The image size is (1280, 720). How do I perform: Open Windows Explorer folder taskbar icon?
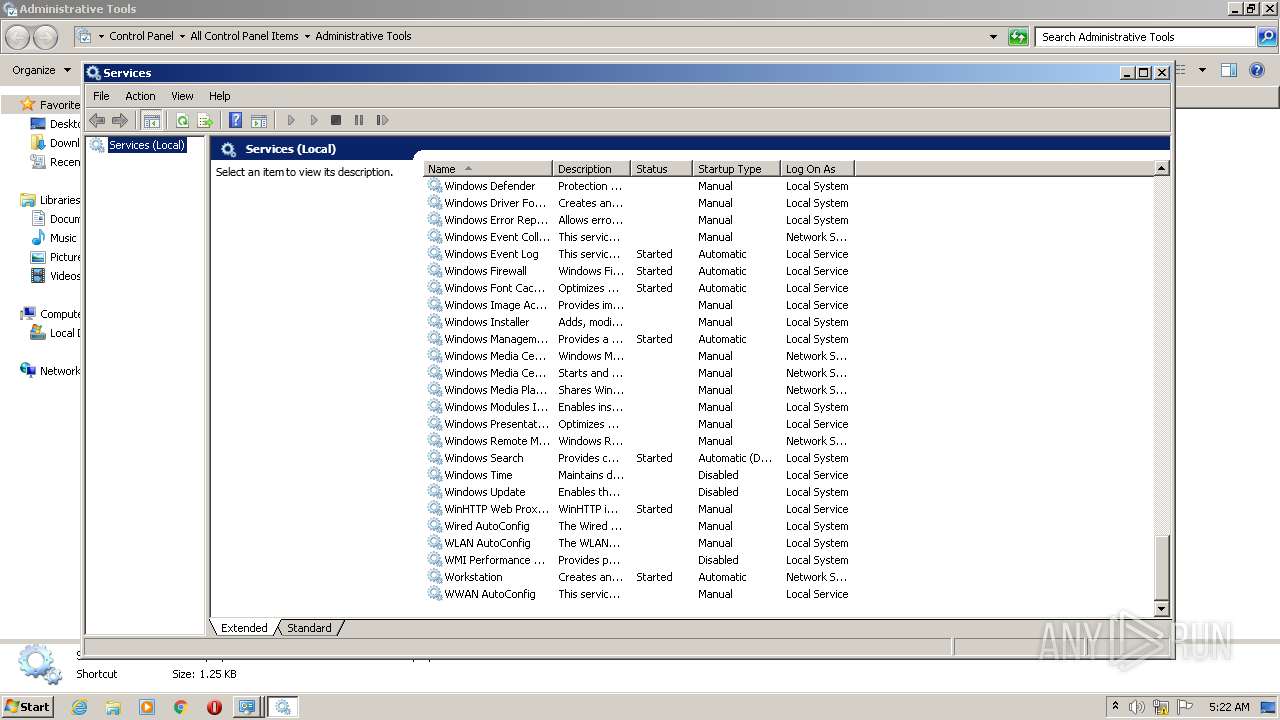tap(113, 707)
